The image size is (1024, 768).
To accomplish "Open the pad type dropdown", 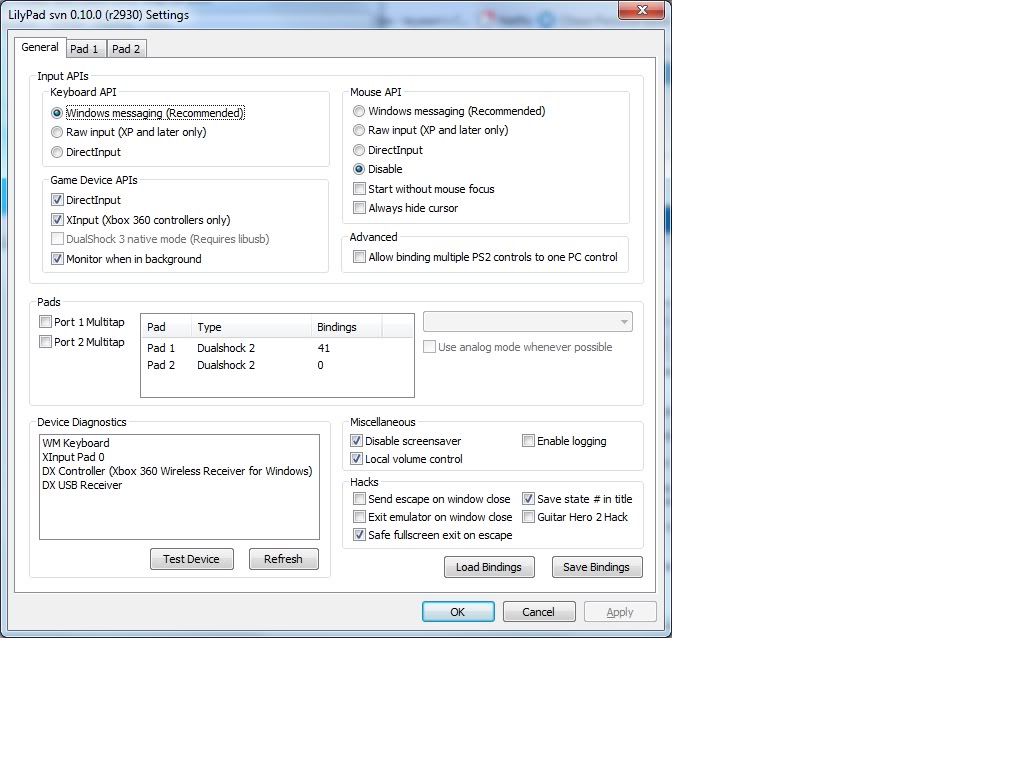I will [527, 322].
